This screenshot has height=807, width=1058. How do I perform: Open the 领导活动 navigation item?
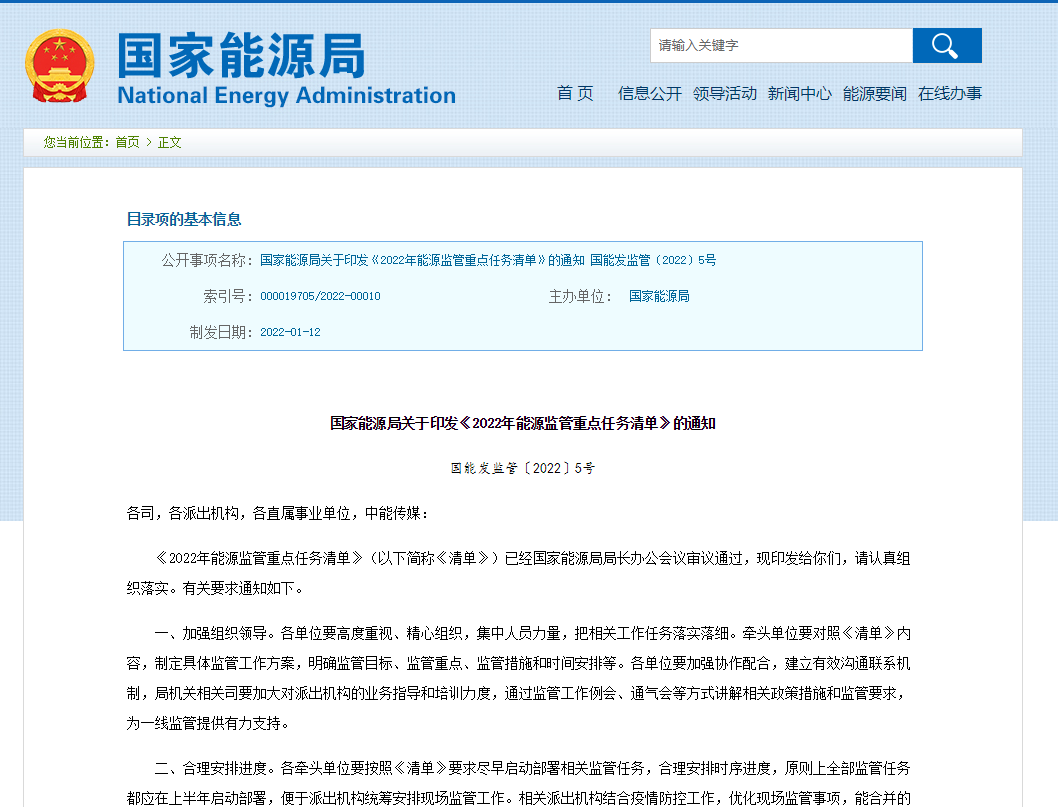[725, 93]
